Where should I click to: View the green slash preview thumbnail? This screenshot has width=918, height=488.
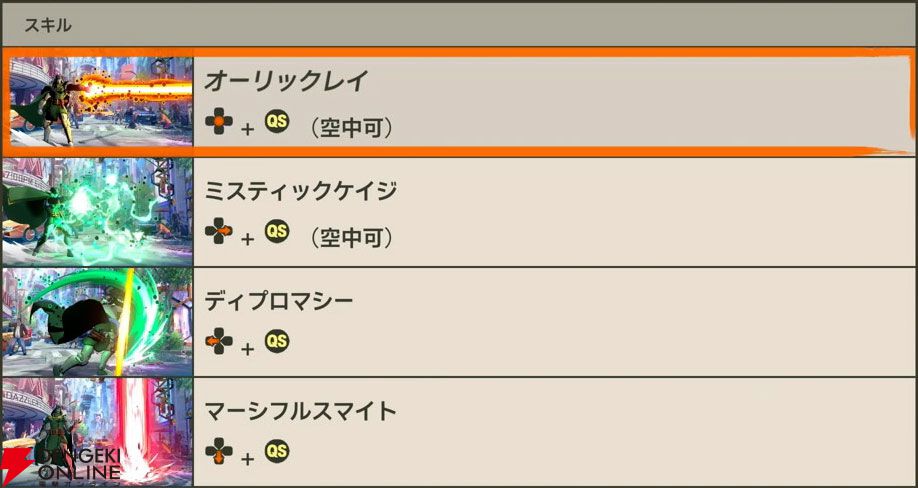coord(97,322)
